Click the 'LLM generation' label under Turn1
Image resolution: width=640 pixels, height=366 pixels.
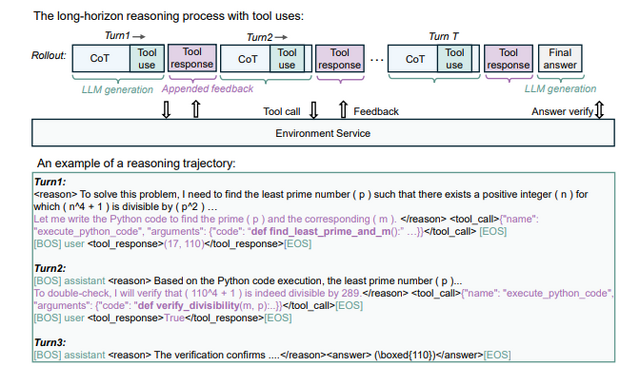click(118, 90)
